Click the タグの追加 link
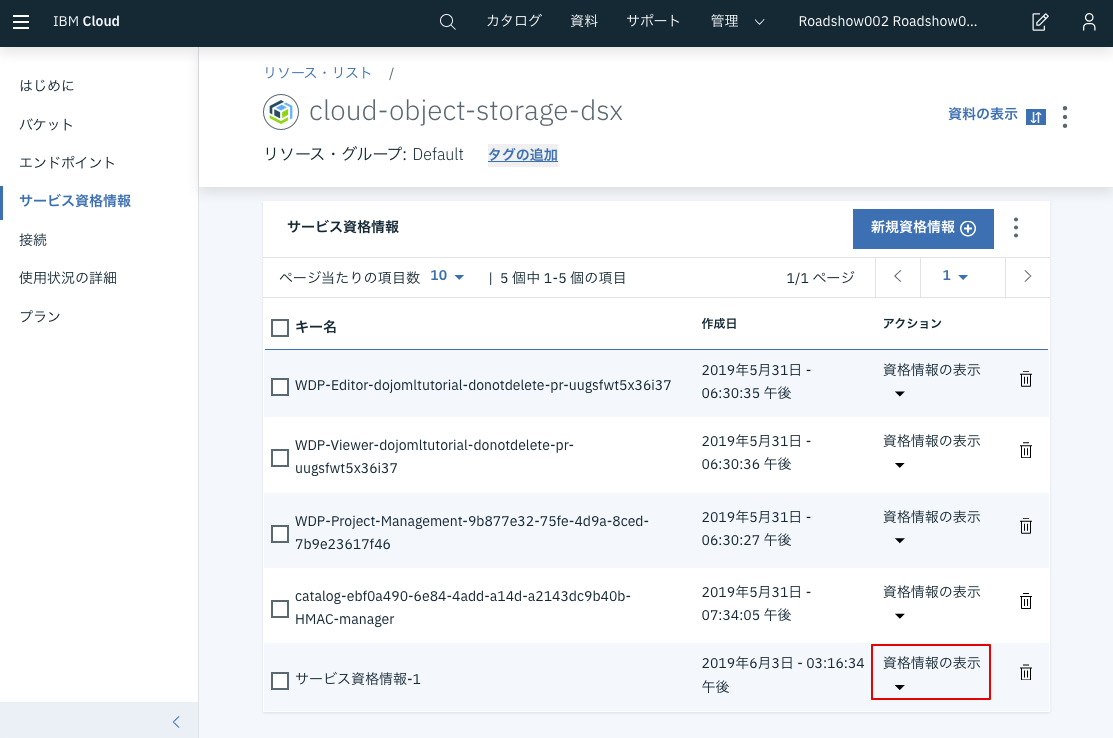Screen dimensions: 1113x738 [522, 155]
